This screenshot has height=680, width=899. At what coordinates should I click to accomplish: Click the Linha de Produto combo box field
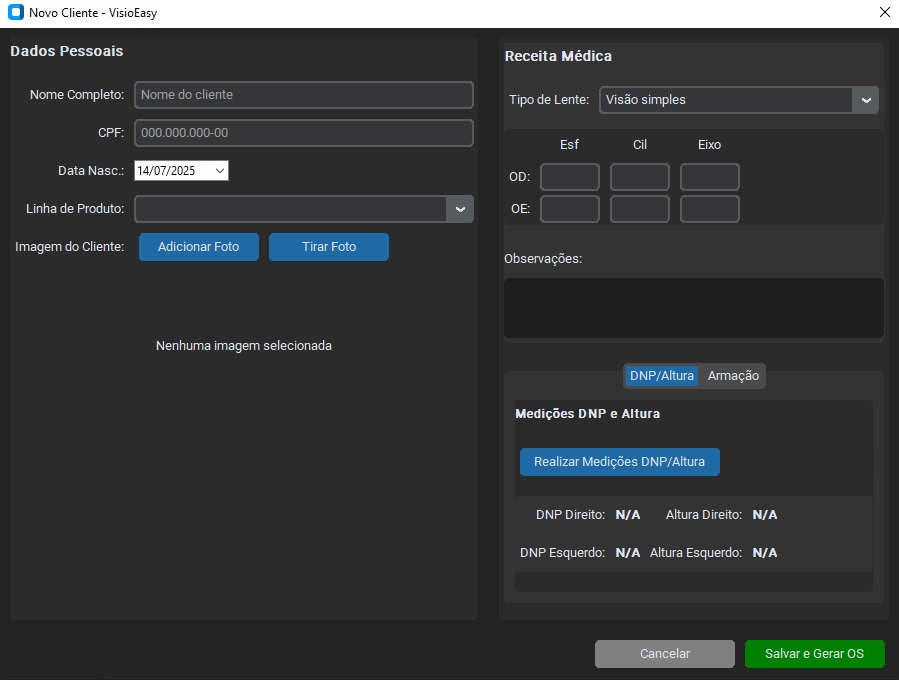[304, 209]
